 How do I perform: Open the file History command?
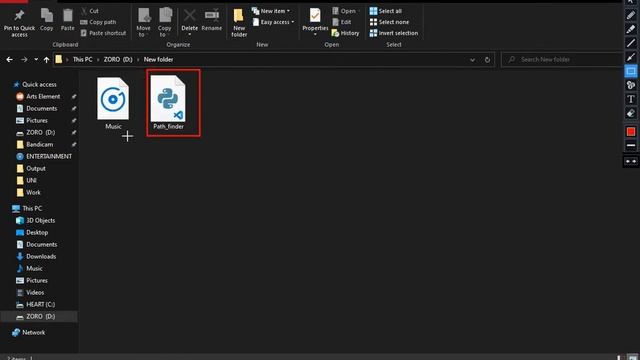(x=345, y=33)
